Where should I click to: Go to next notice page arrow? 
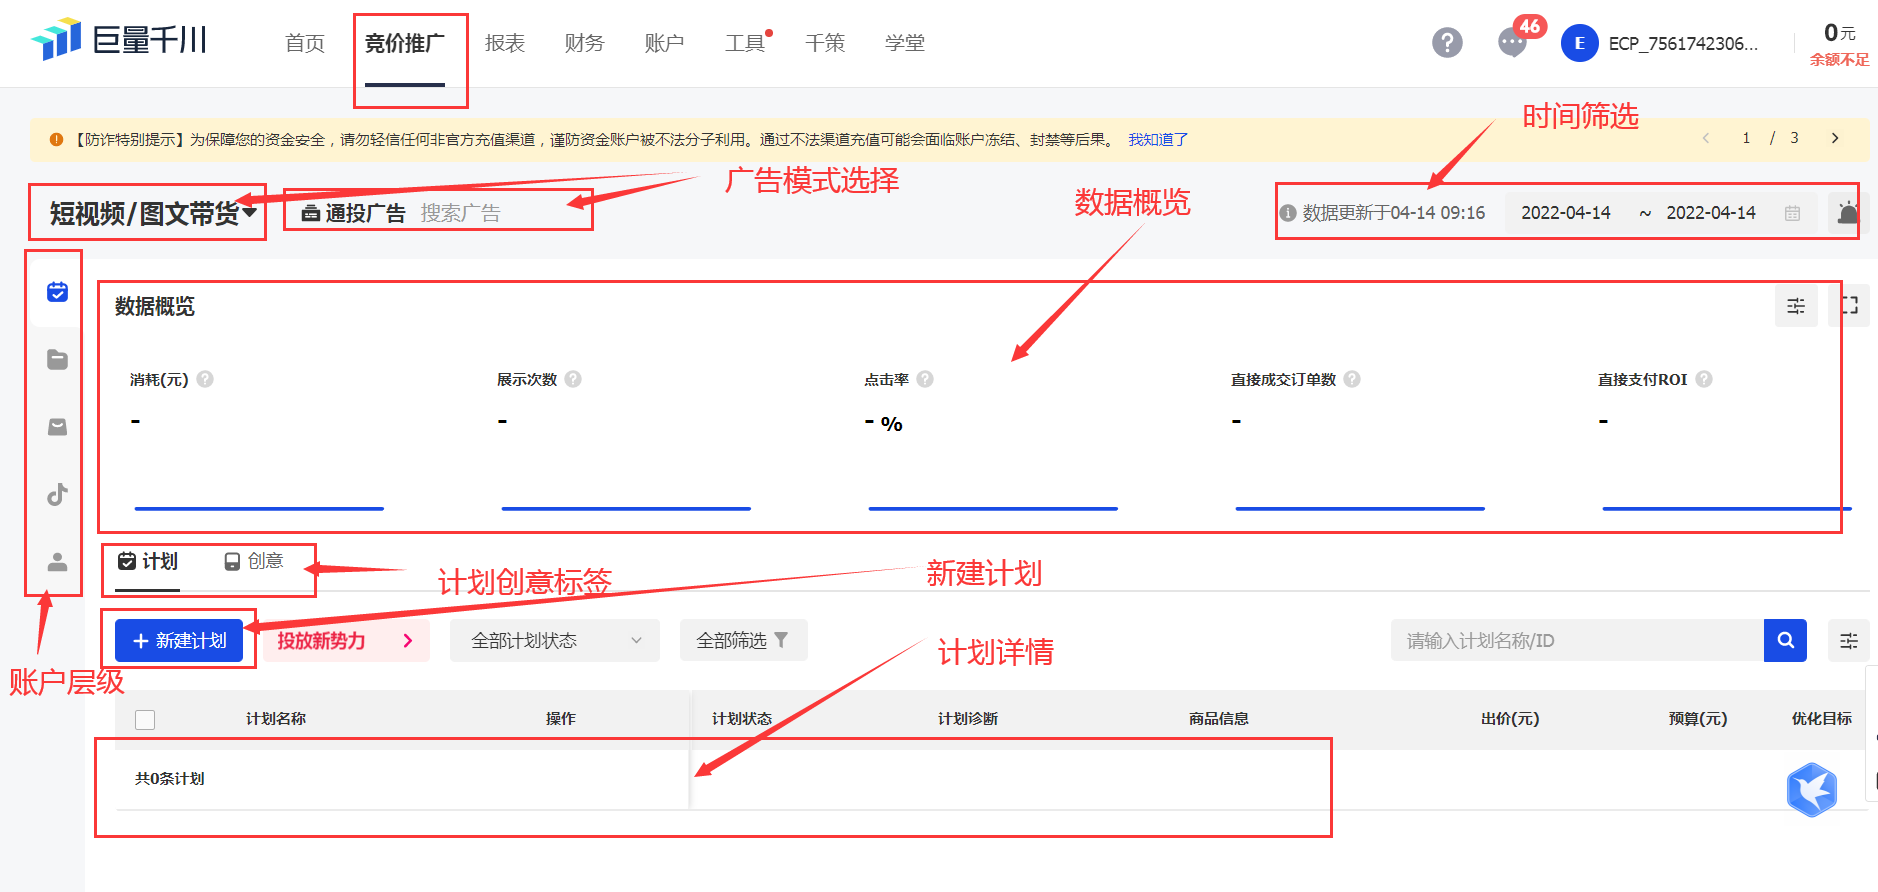(1835, 138)
